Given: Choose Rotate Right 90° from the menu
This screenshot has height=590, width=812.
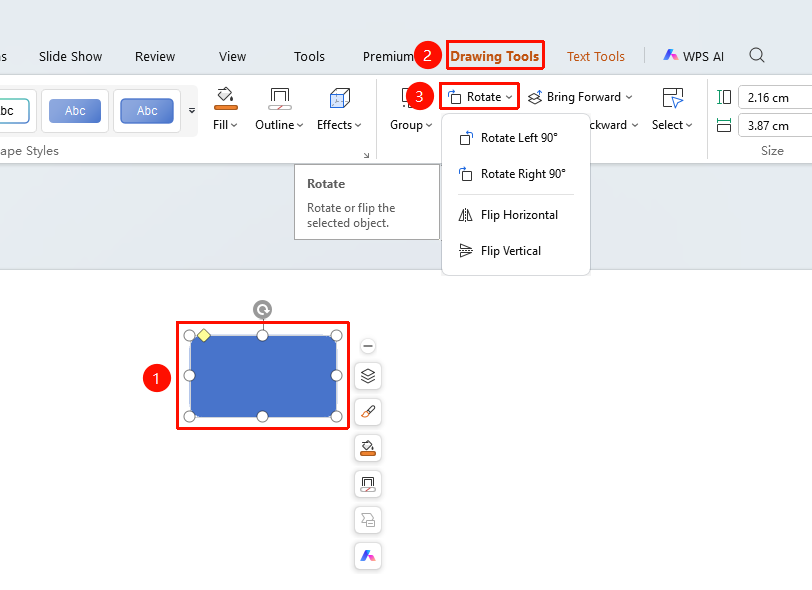Looking at the screenshot, I should [516, 174].
